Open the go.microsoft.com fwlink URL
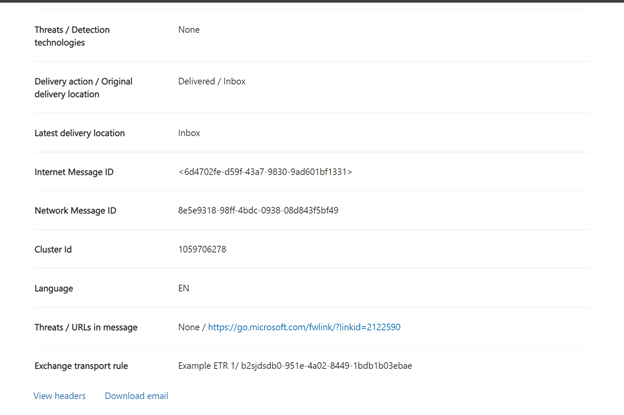Image resolution: width=624 pixels, height=415 pixels. pyautogui.click(x=304, y=327)
